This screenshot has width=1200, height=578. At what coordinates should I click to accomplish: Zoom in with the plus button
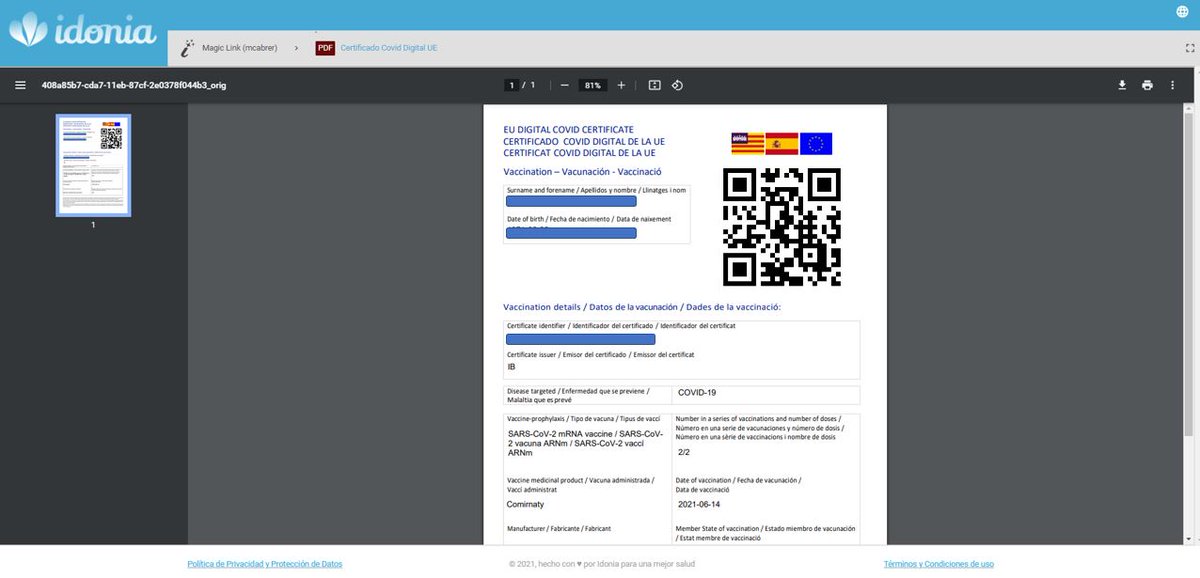(621, 85)
